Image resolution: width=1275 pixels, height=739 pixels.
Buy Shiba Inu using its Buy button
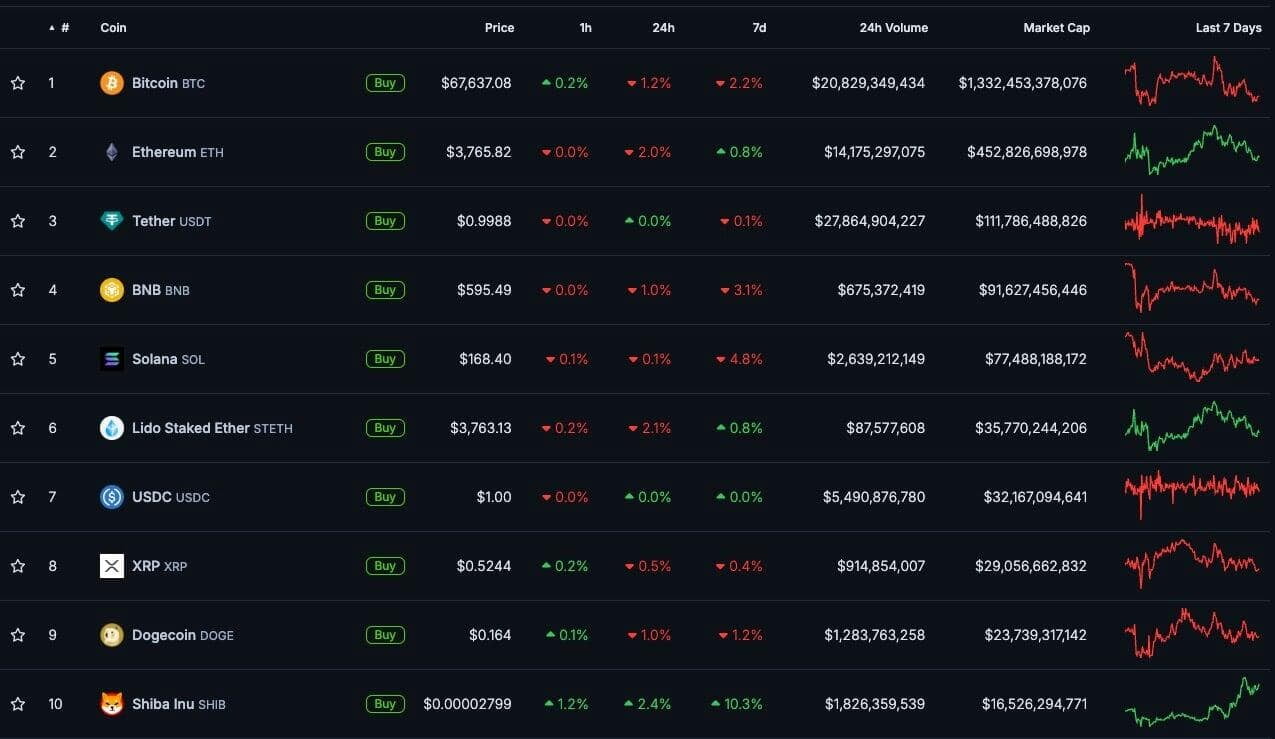coord(385,704)
